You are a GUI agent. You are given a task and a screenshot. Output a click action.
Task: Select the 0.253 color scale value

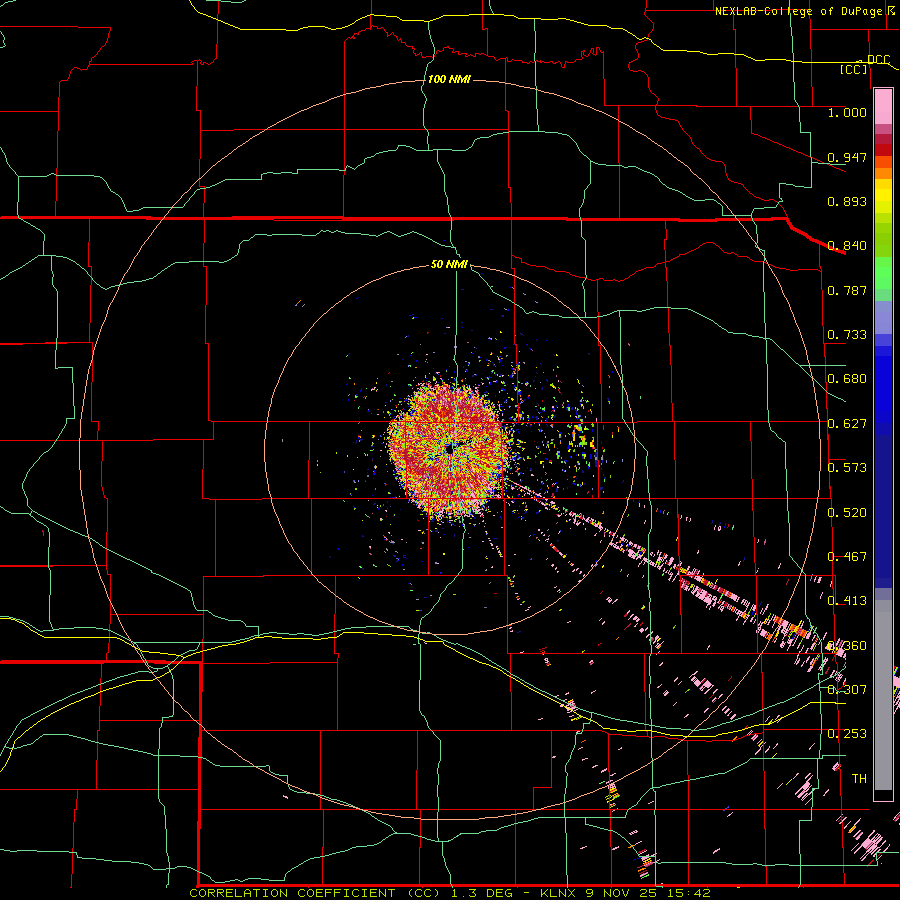click(x=847, y=734)
